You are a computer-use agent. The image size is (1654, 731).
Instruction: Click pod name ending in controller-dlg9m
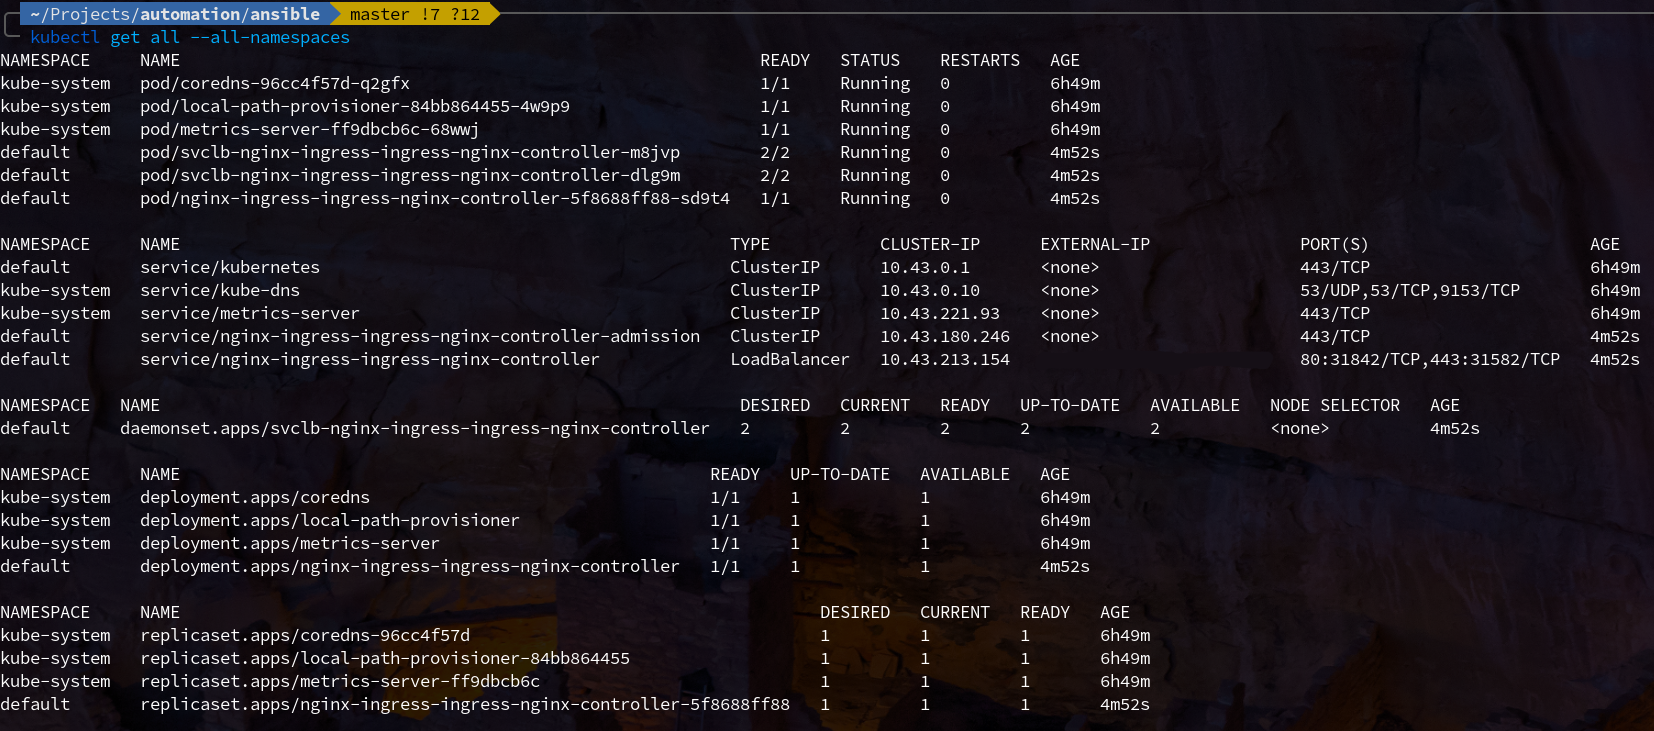tap(410, 175)
